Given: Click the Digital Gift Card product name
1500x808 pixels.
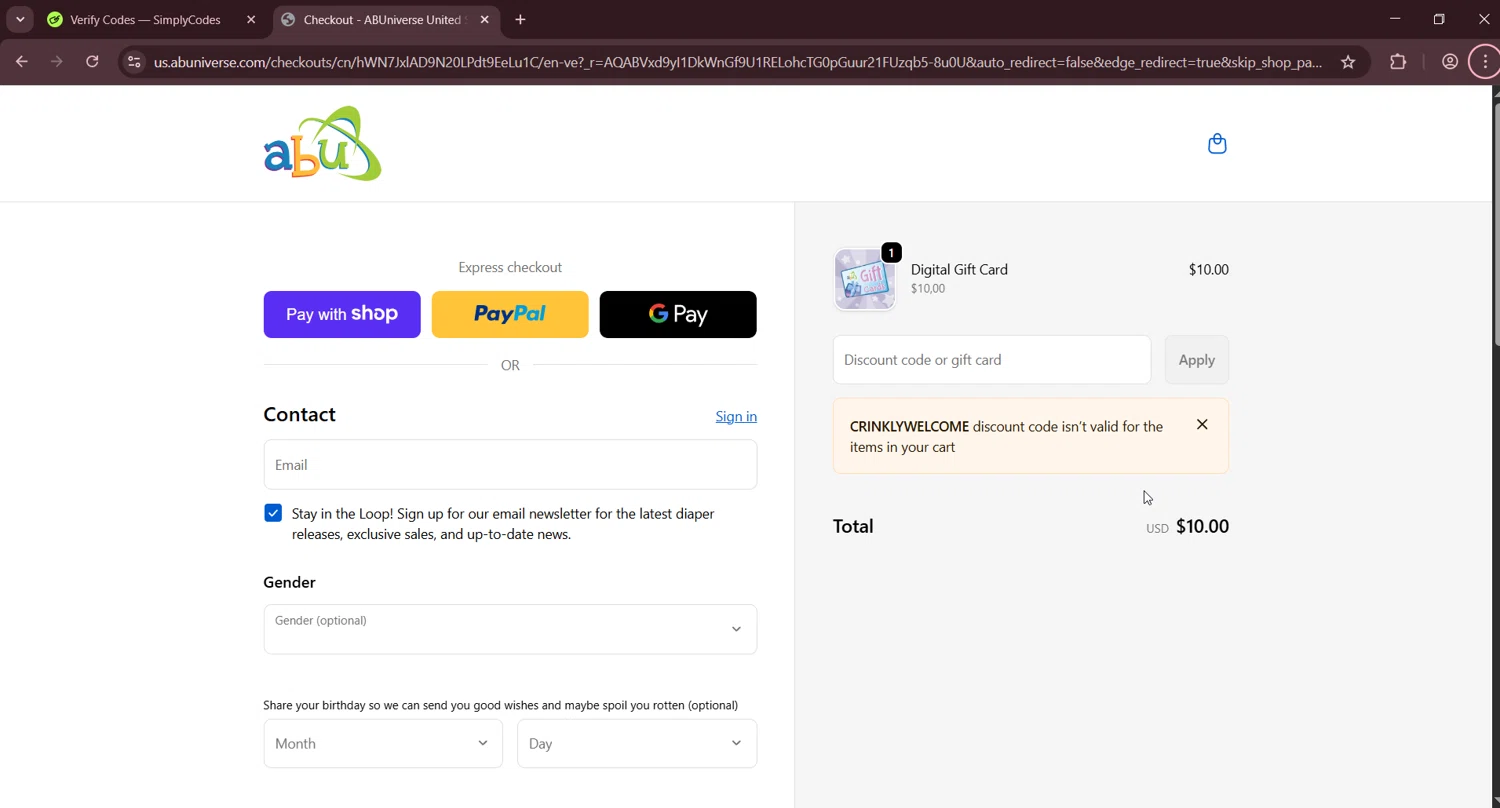Looking at the screenshot, I should (959, 269).
